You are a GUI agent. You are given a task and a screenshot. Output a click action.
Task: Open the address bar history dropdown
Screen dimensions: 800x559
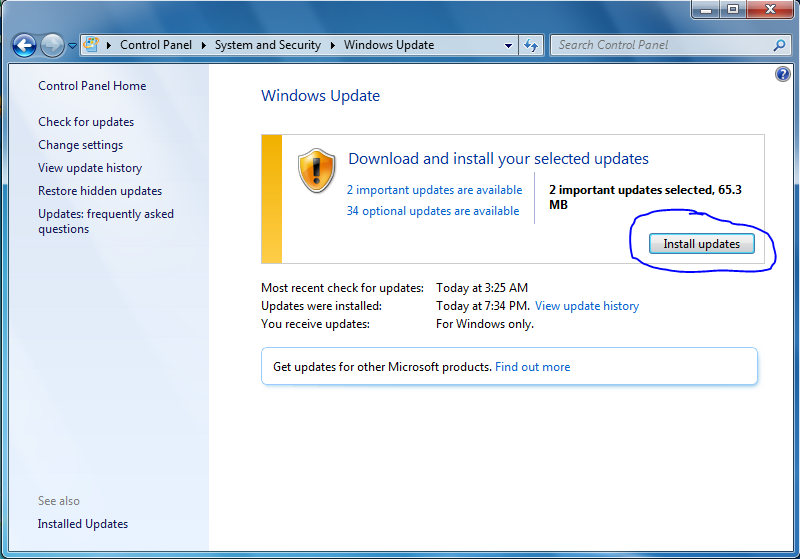(x=508, y=45)
